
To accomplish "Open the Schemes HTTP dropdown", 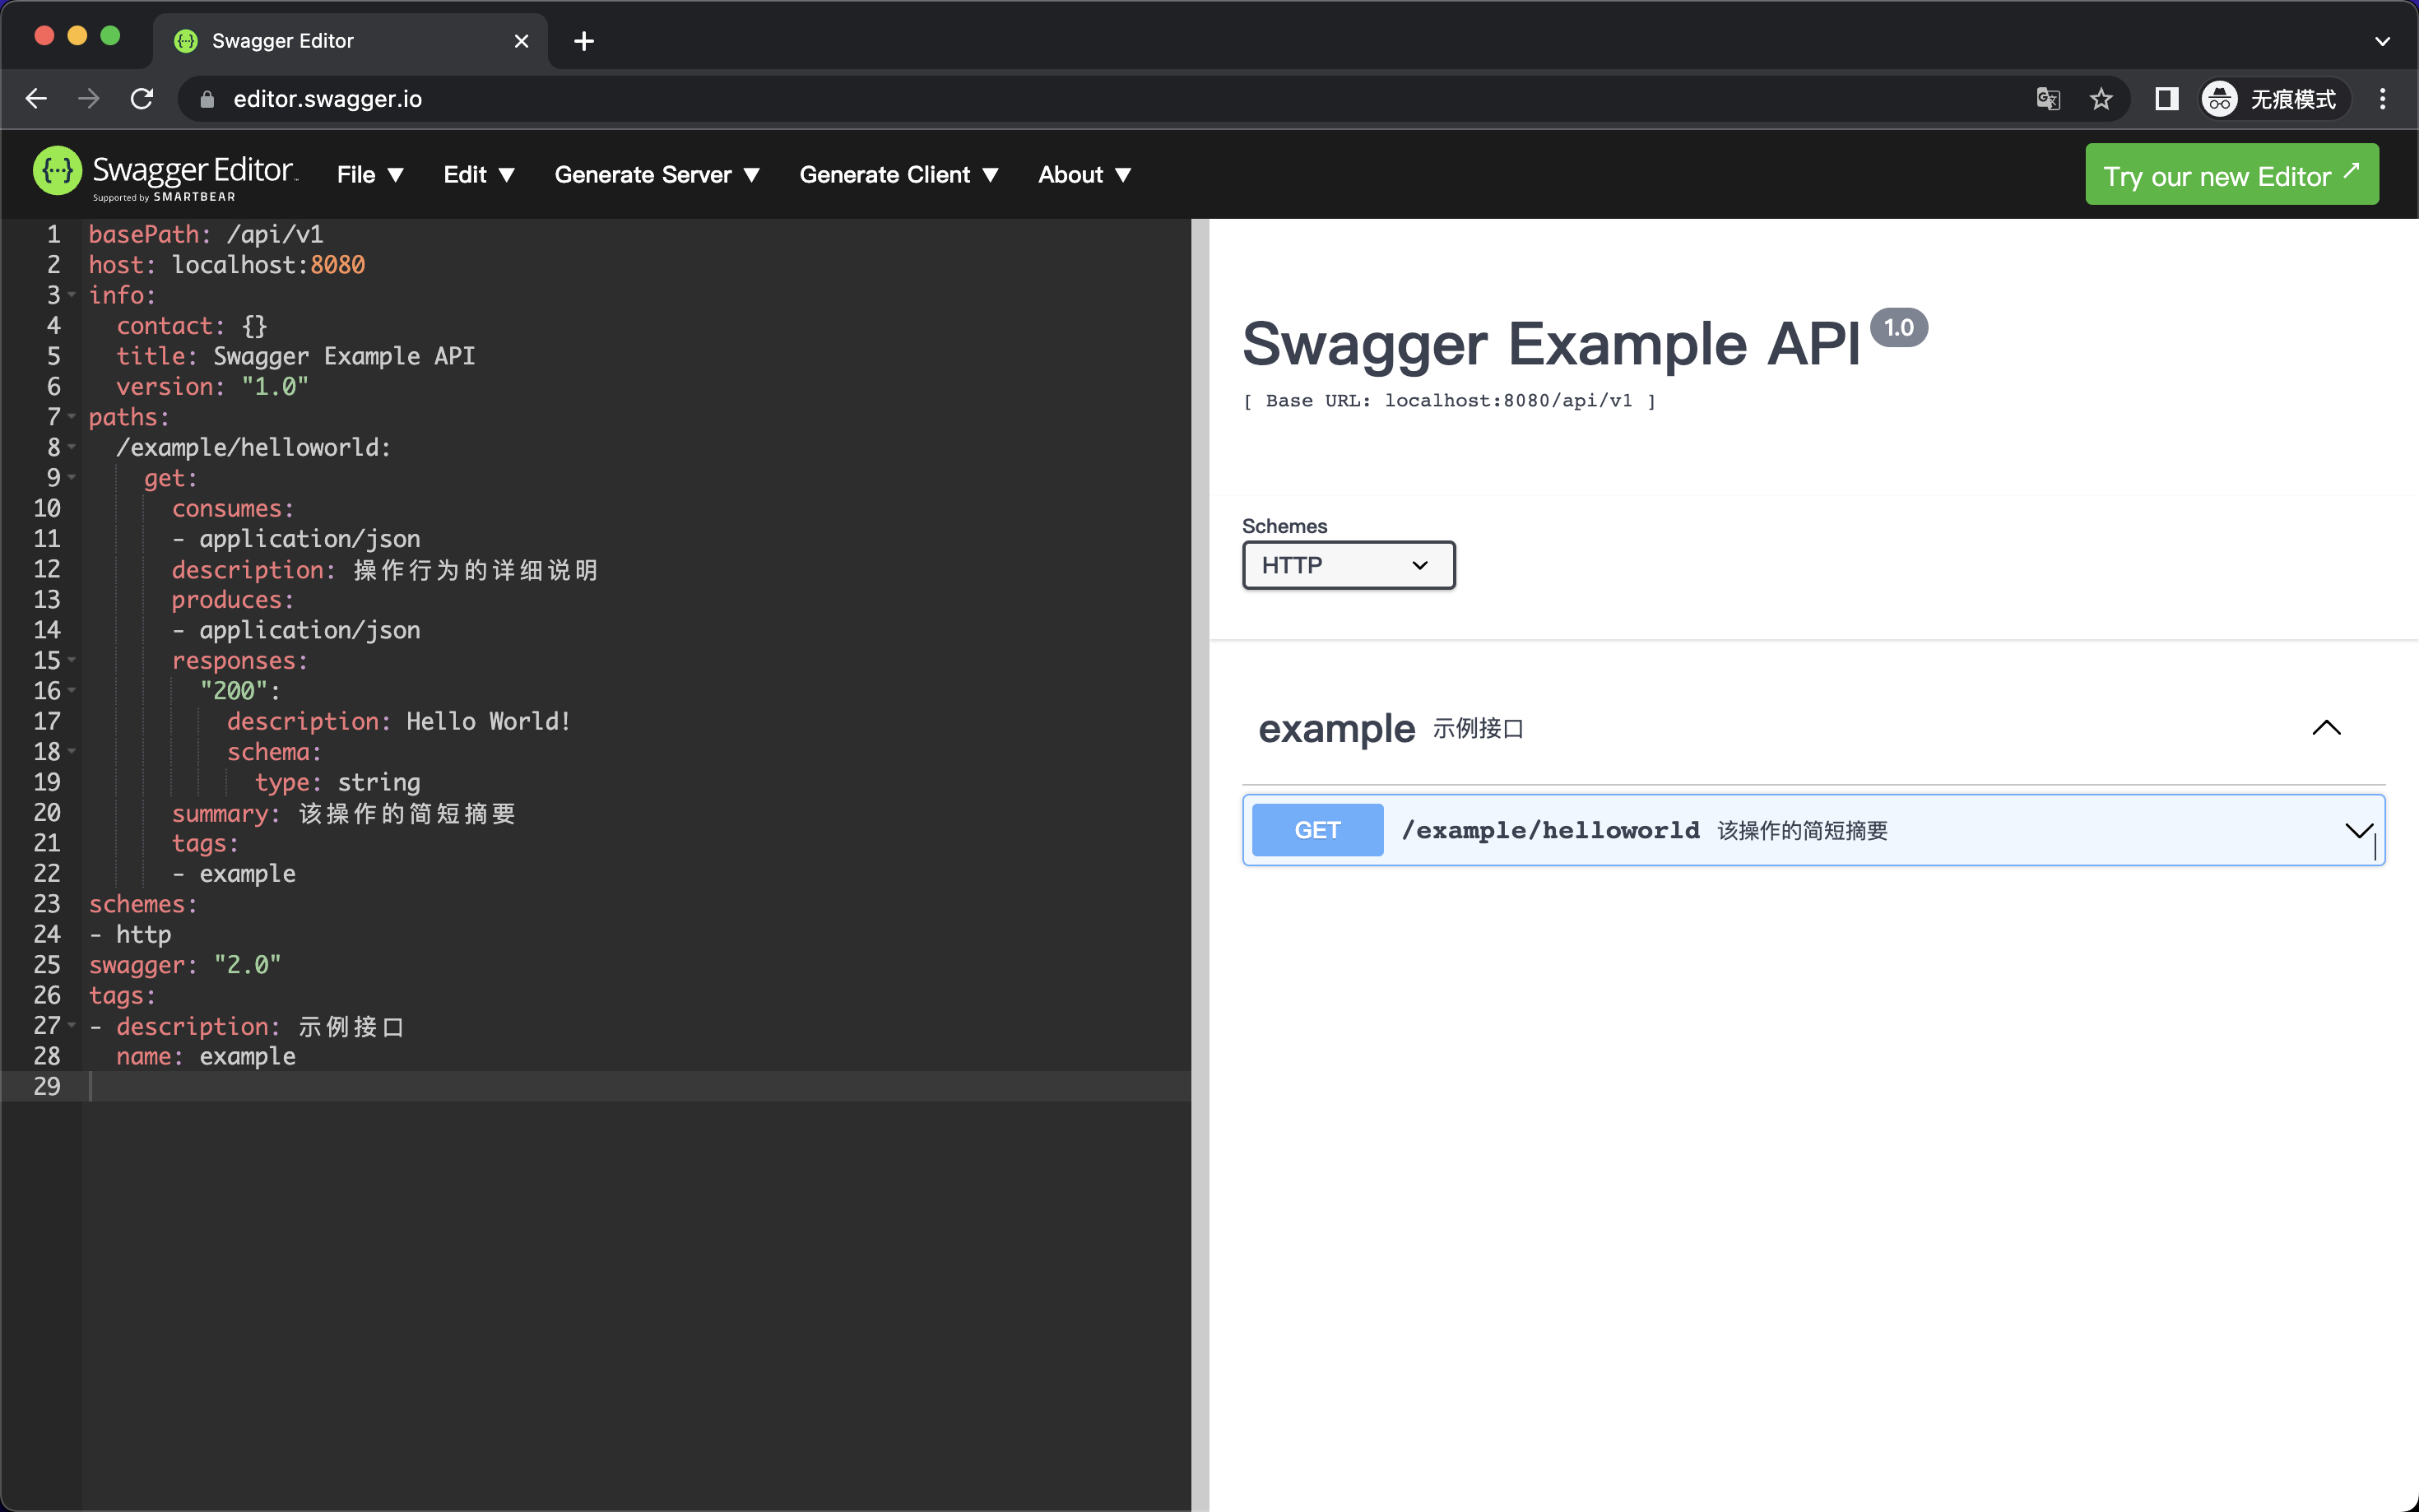I will (x=1347, y=565).
